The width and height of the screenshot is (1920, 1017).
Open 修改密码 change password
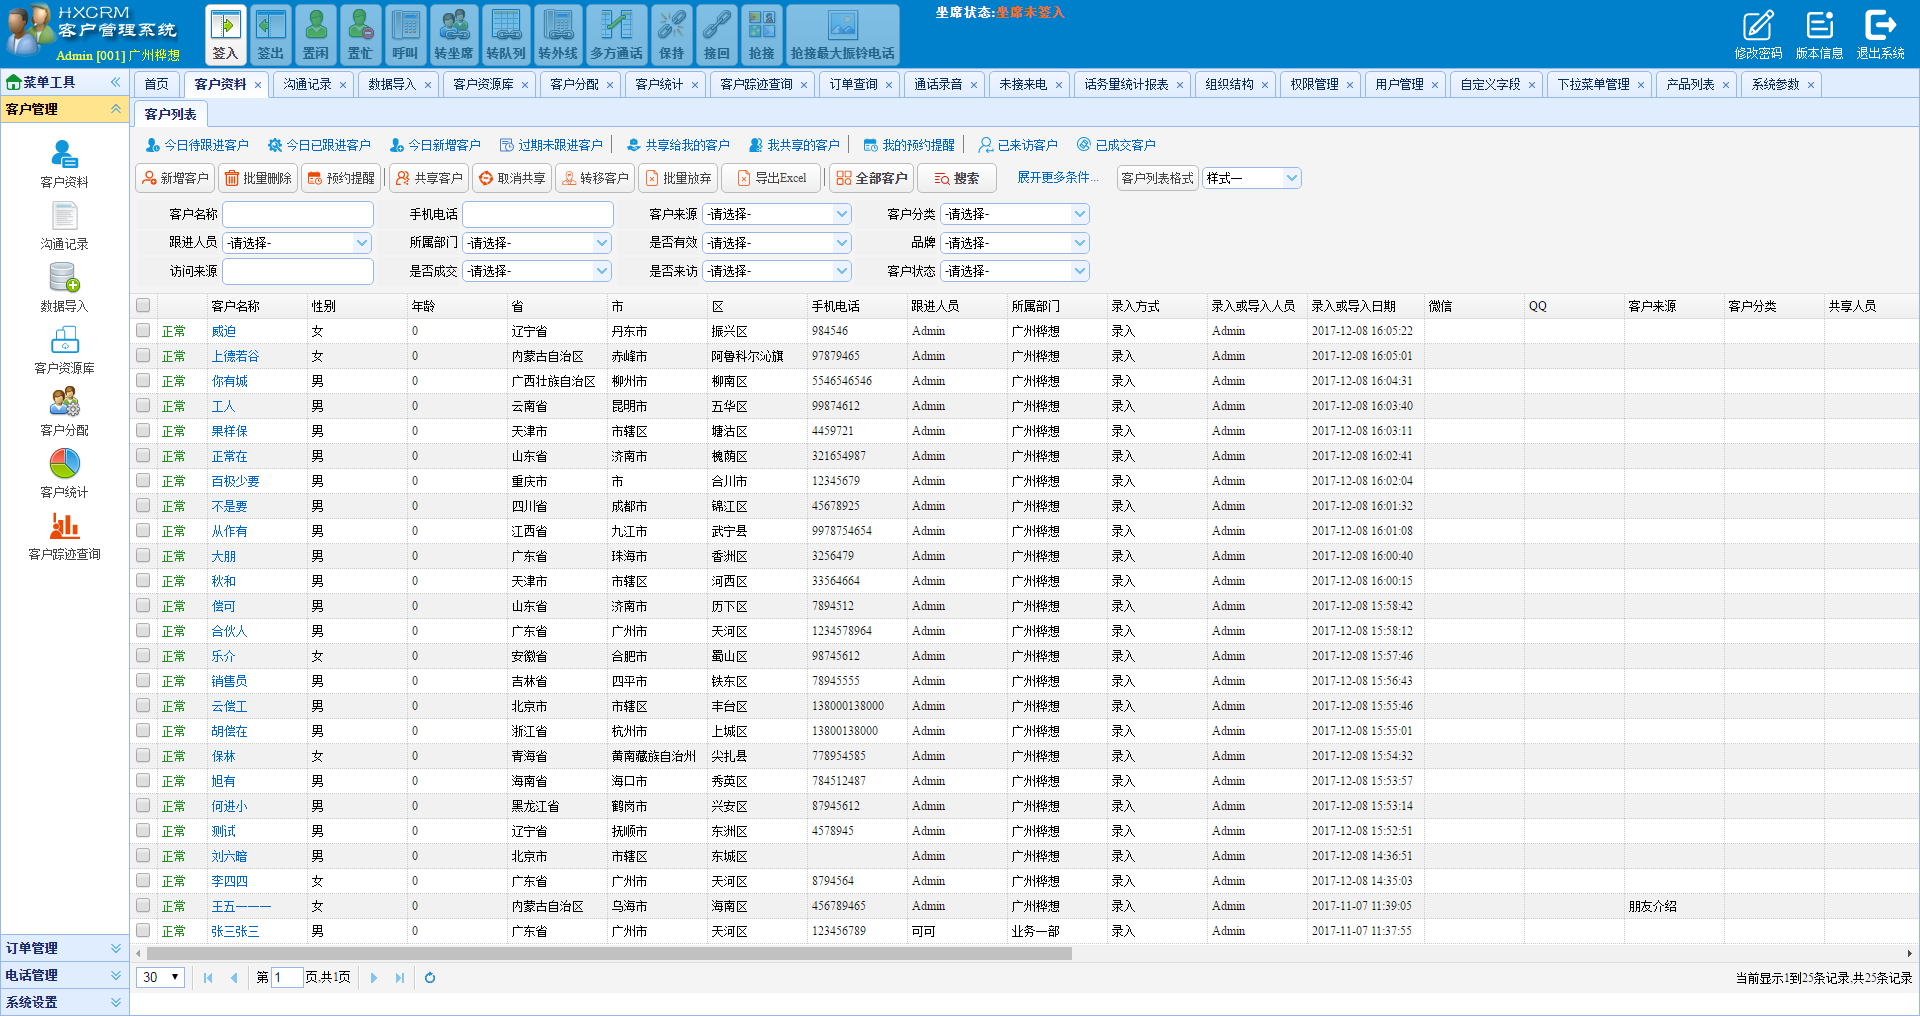tap(1758, 34)
